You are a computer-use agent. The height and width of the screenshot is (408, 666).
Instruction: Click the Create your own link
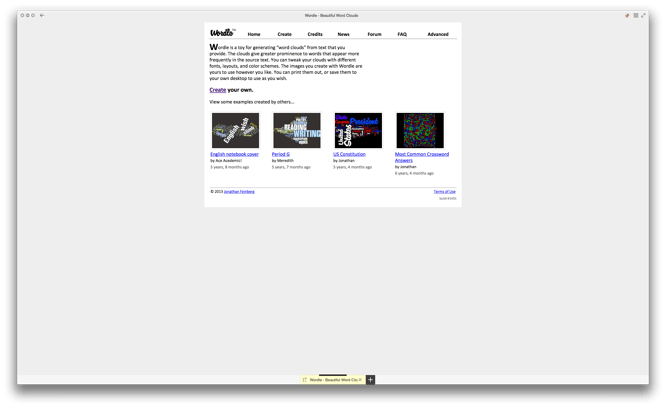[217, 90]
